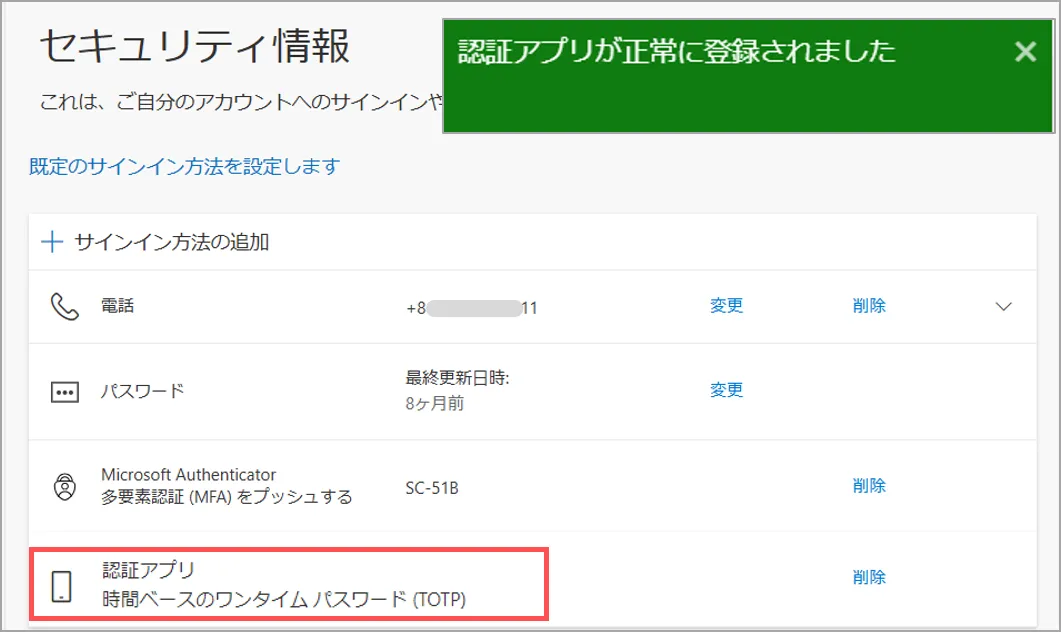Select the 認証アプリ TOTP label text
This screenshot has width=1061, height=632.
pyautogui.click(x=284, y=600)
